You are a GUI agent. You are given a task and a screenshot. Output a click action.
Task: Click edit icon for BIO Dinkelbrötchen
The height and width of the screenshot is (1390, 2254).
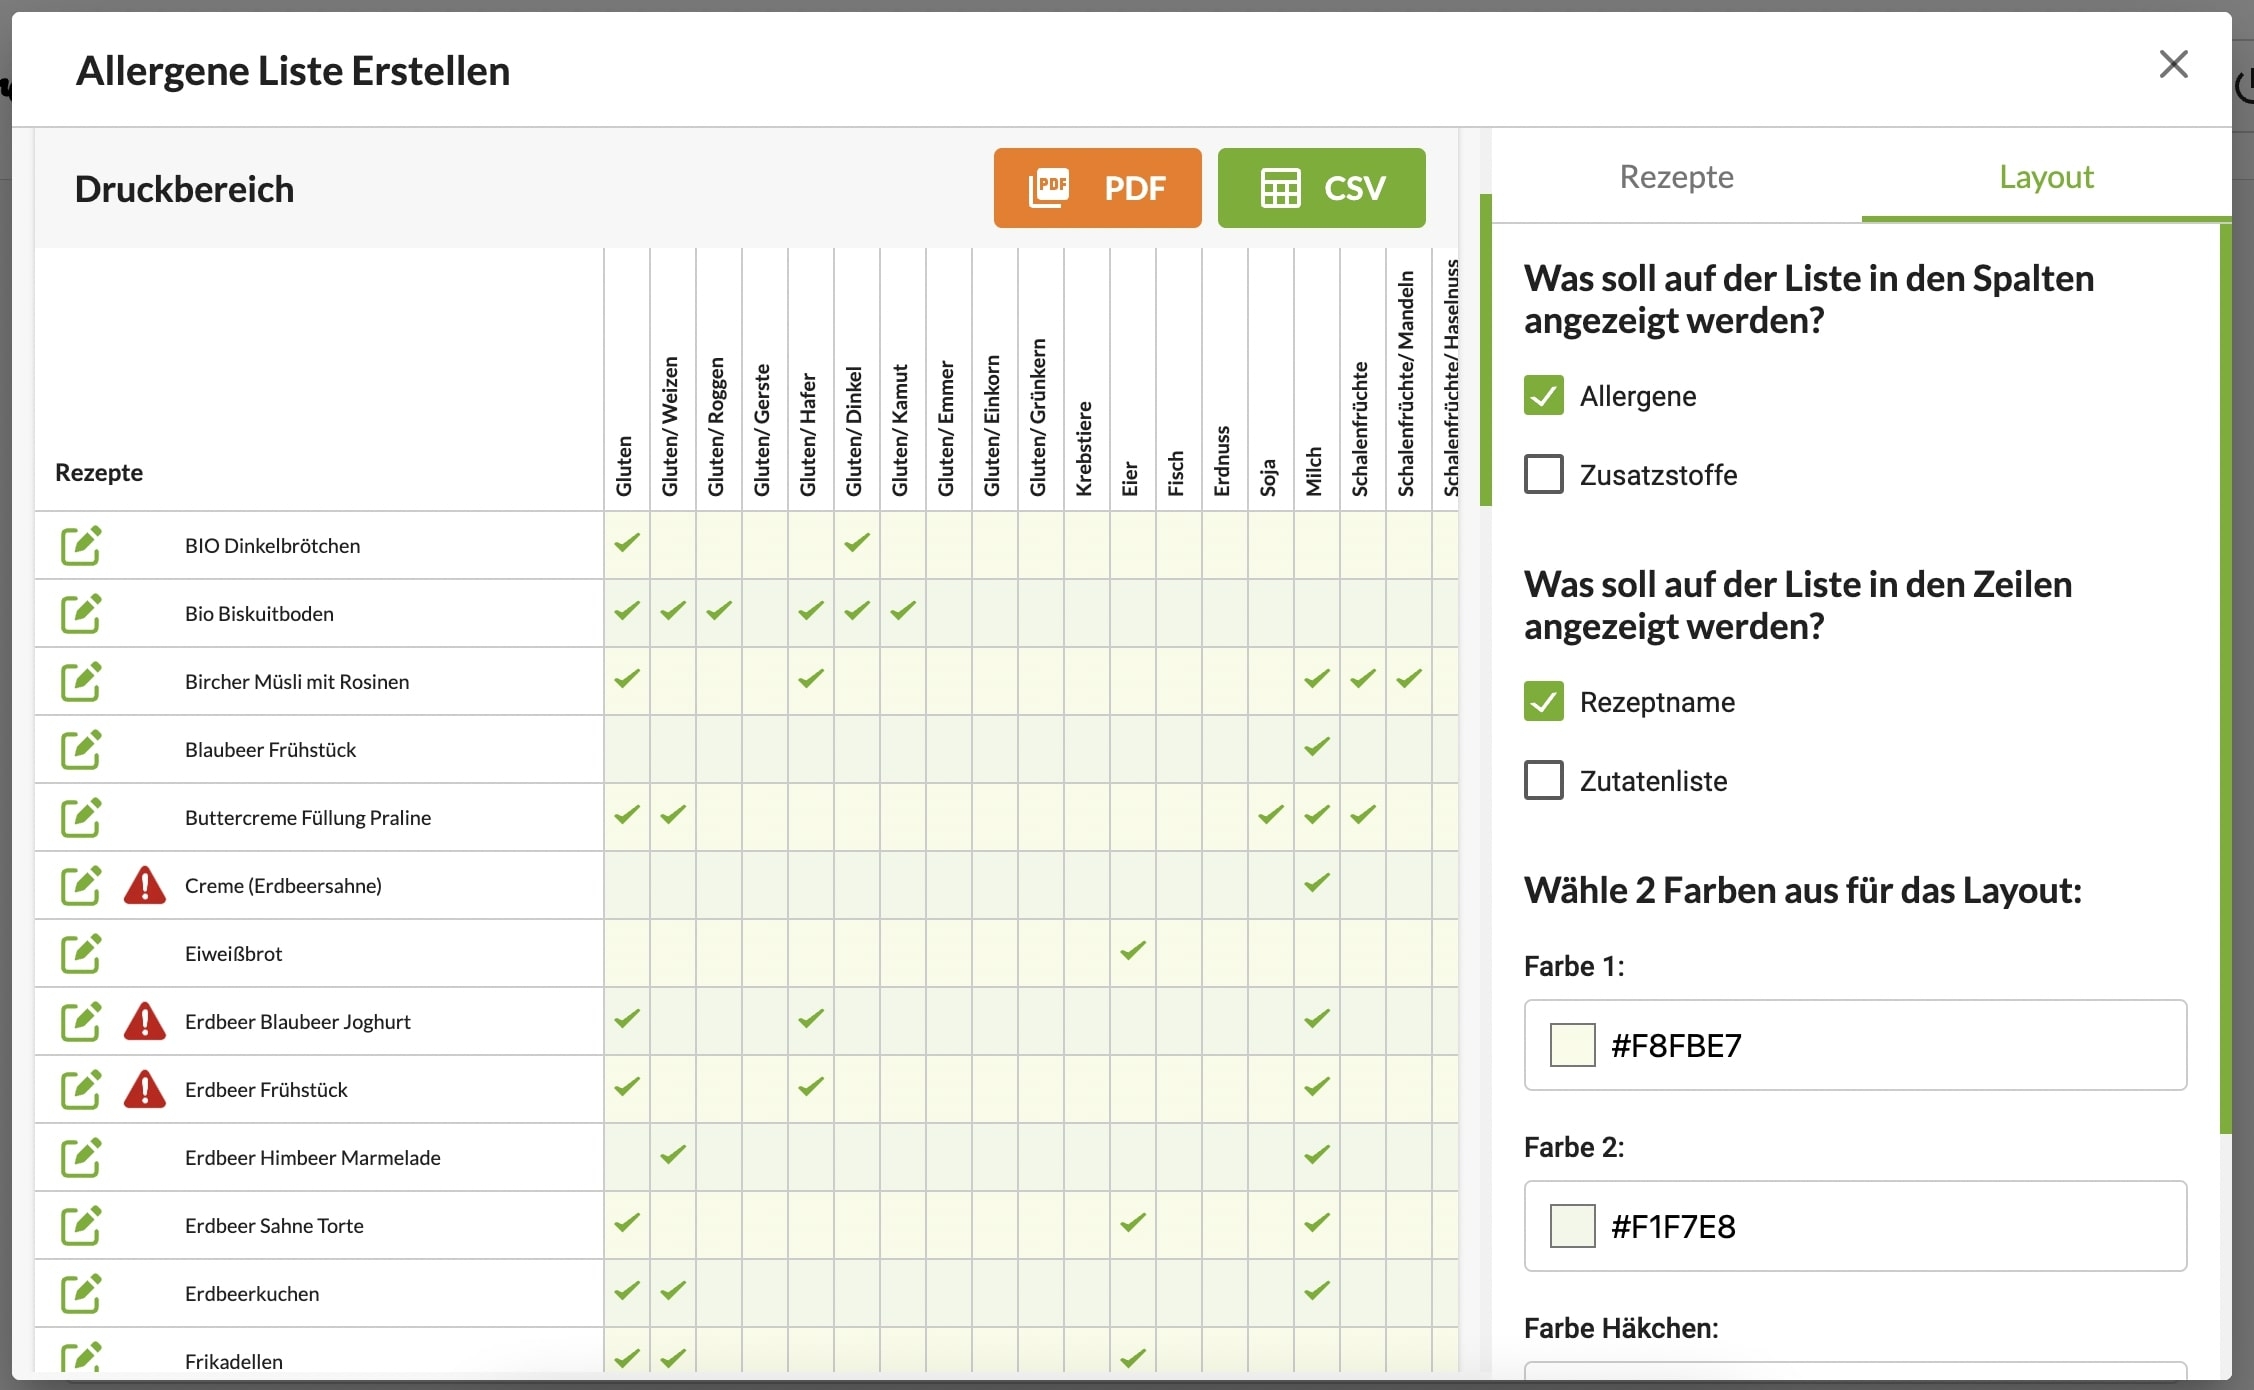click(x=81, y=545)
